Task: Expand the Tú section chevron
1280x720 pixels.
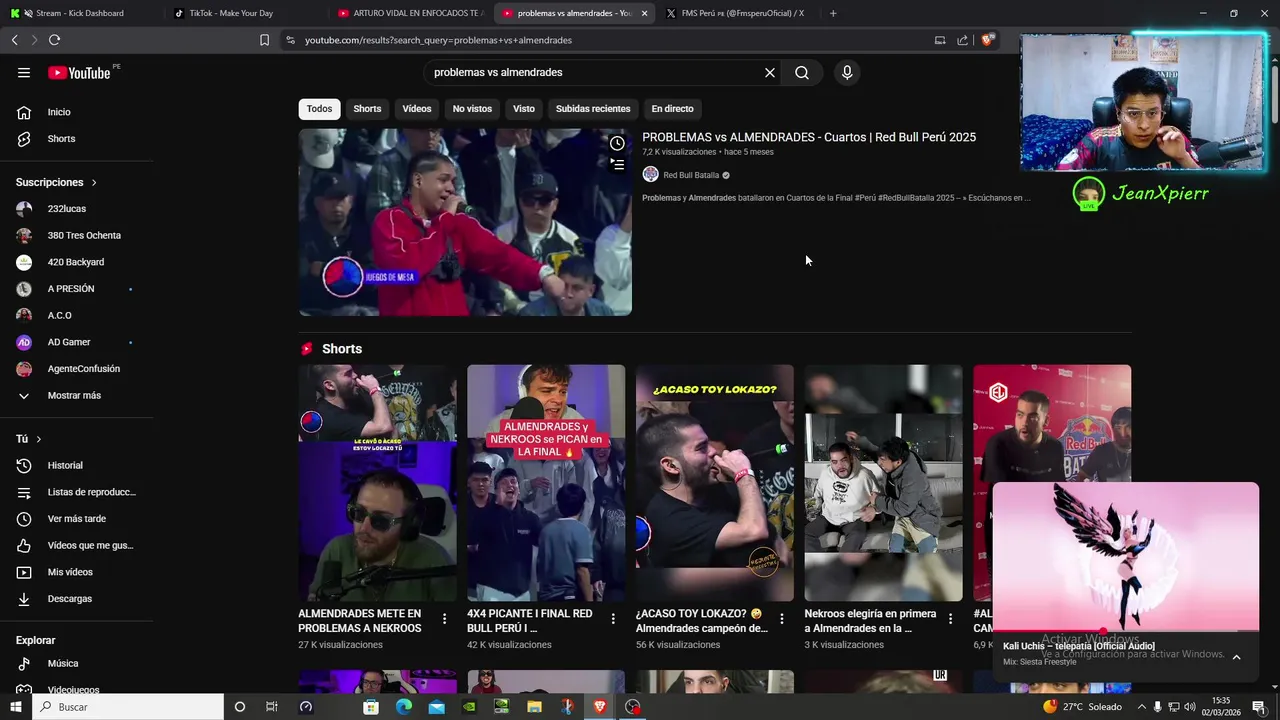Action: click(39, 439)
